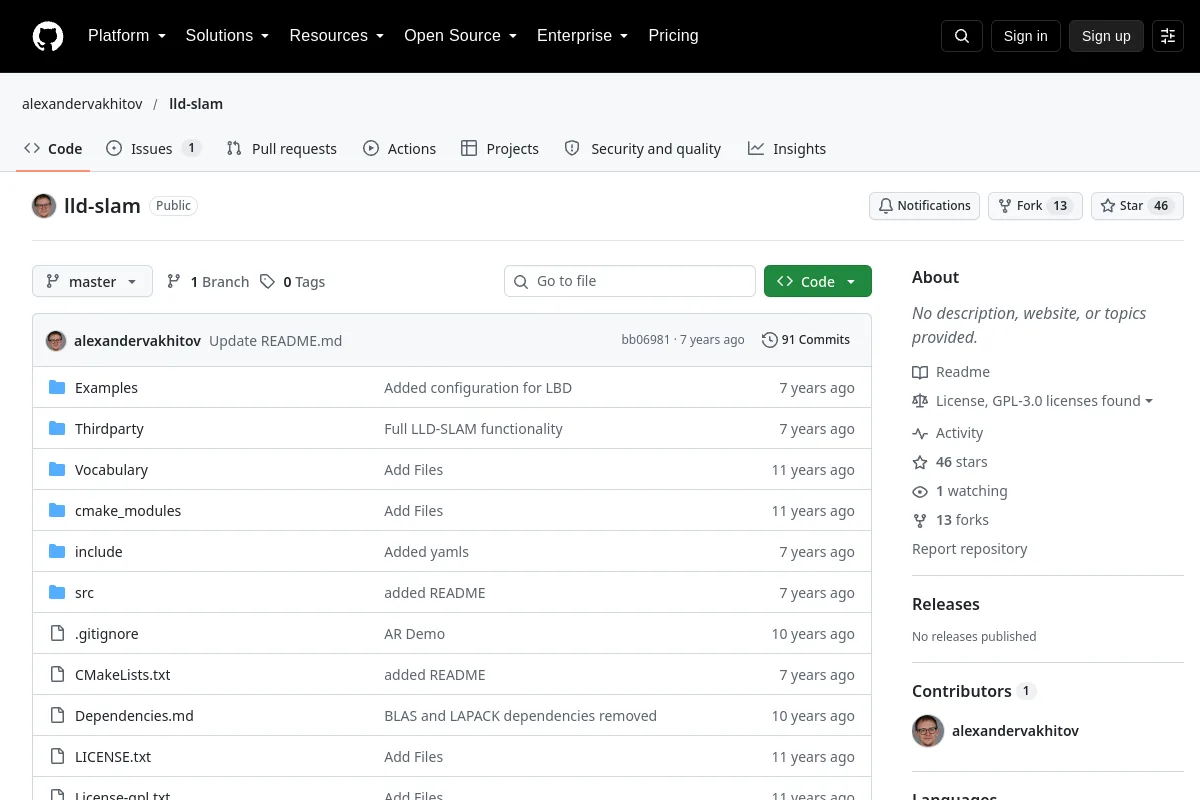Screen dimensions: 1200x800
Task: Click the Report repository link
Action: tap(969, 549)
